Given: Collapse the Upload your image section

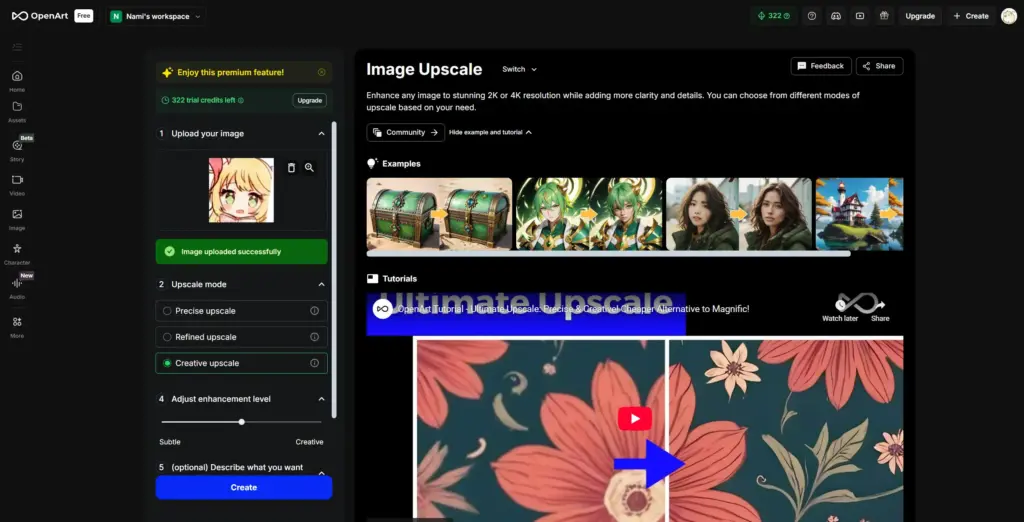Looking at the screenshot, I should (321, 133).
